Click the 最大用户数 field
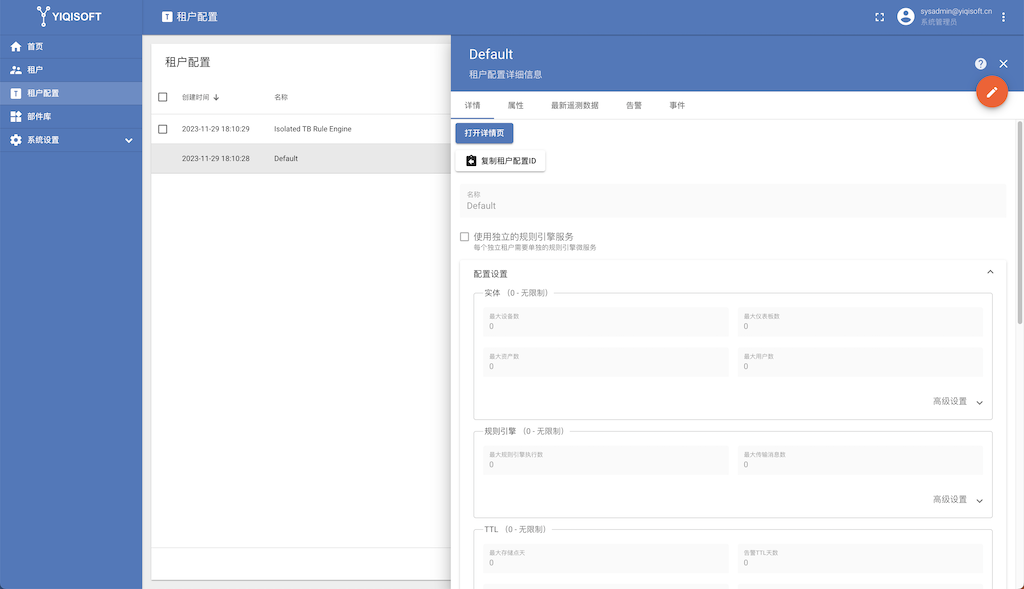 (x=860, y=362)
